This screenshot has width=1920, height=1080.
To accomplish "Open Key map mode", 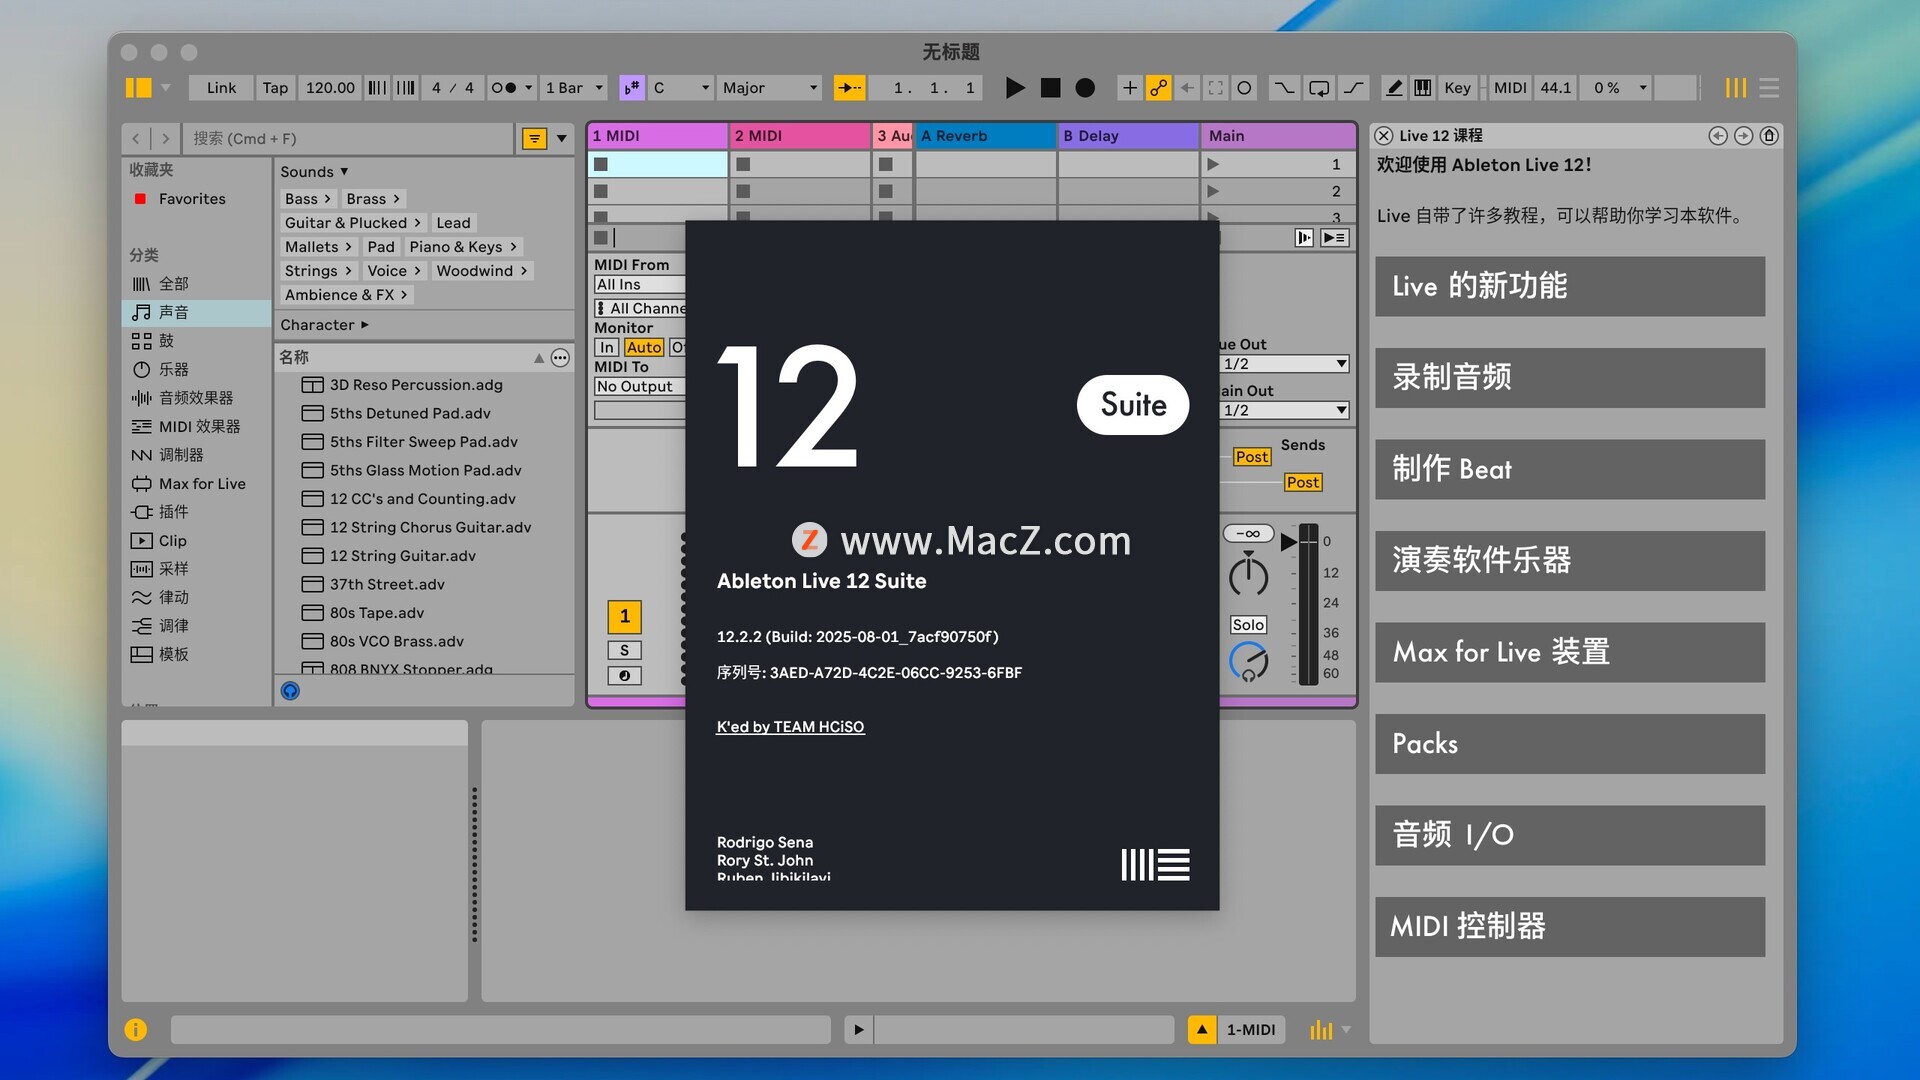I will click(1457, 88).
